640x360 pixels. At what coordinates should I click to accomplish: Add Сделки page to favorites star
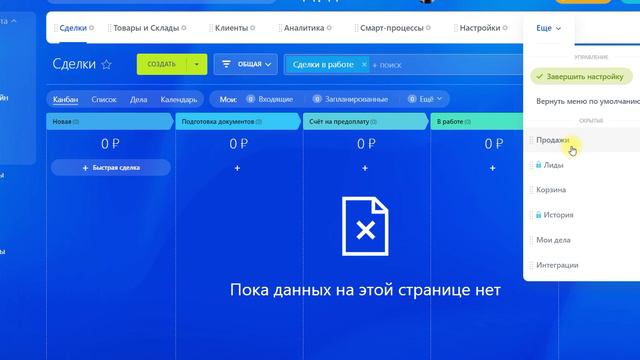tap(107, 64)
